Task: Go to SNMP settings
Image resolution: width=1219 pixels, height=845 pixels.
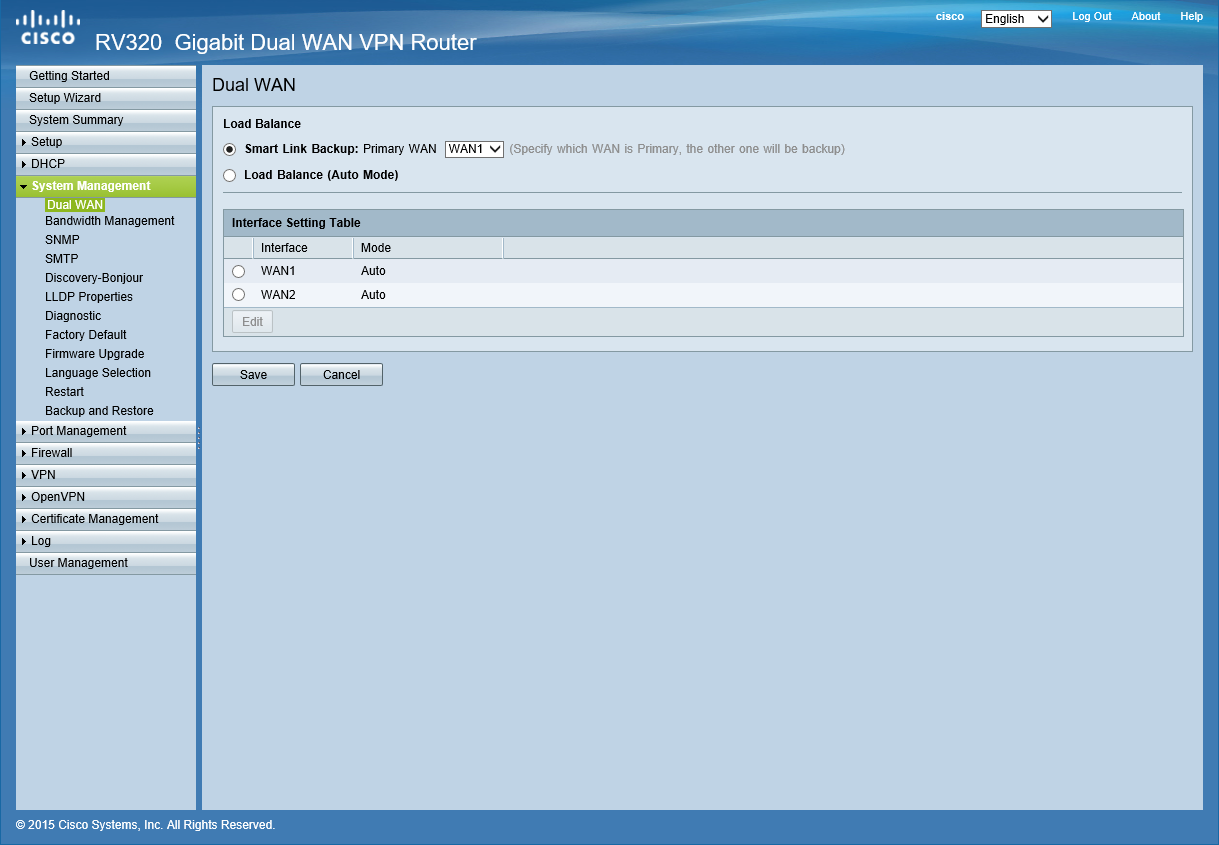Action: click(x=62, y=240)
